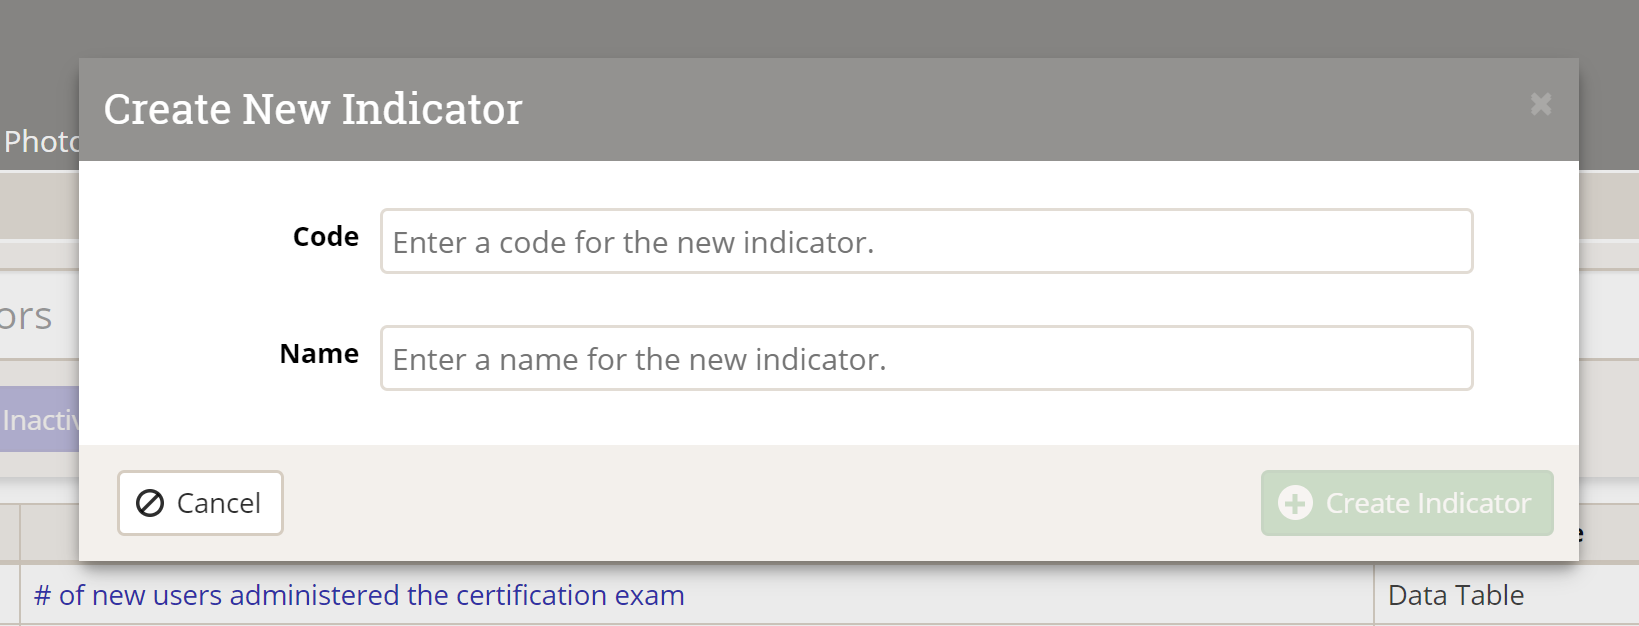
Task: Click the bold Code label
Action: [325, 237]
